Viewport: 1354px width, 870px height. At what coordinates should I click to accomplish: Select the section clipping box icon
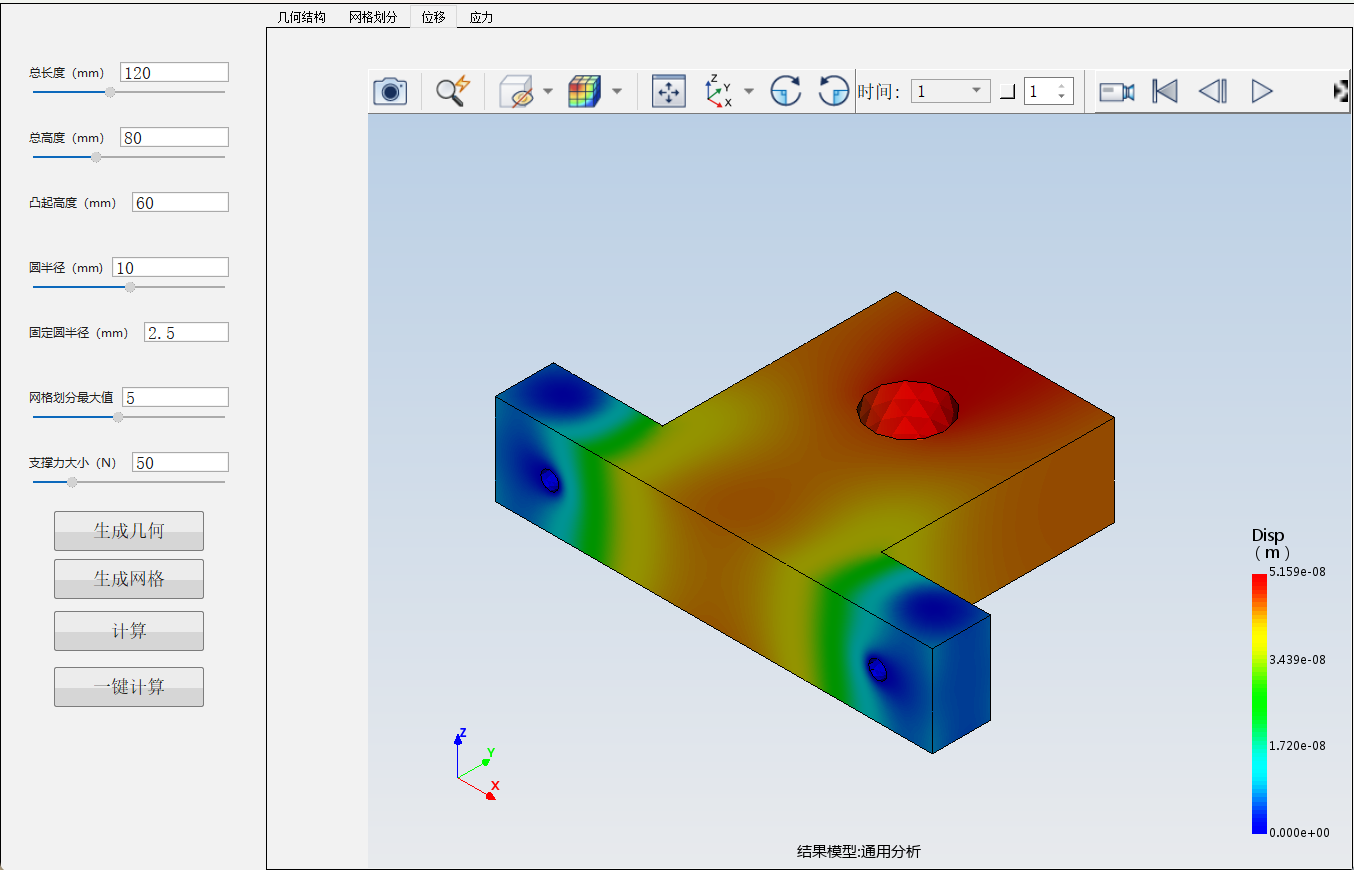tap(517, 91)
